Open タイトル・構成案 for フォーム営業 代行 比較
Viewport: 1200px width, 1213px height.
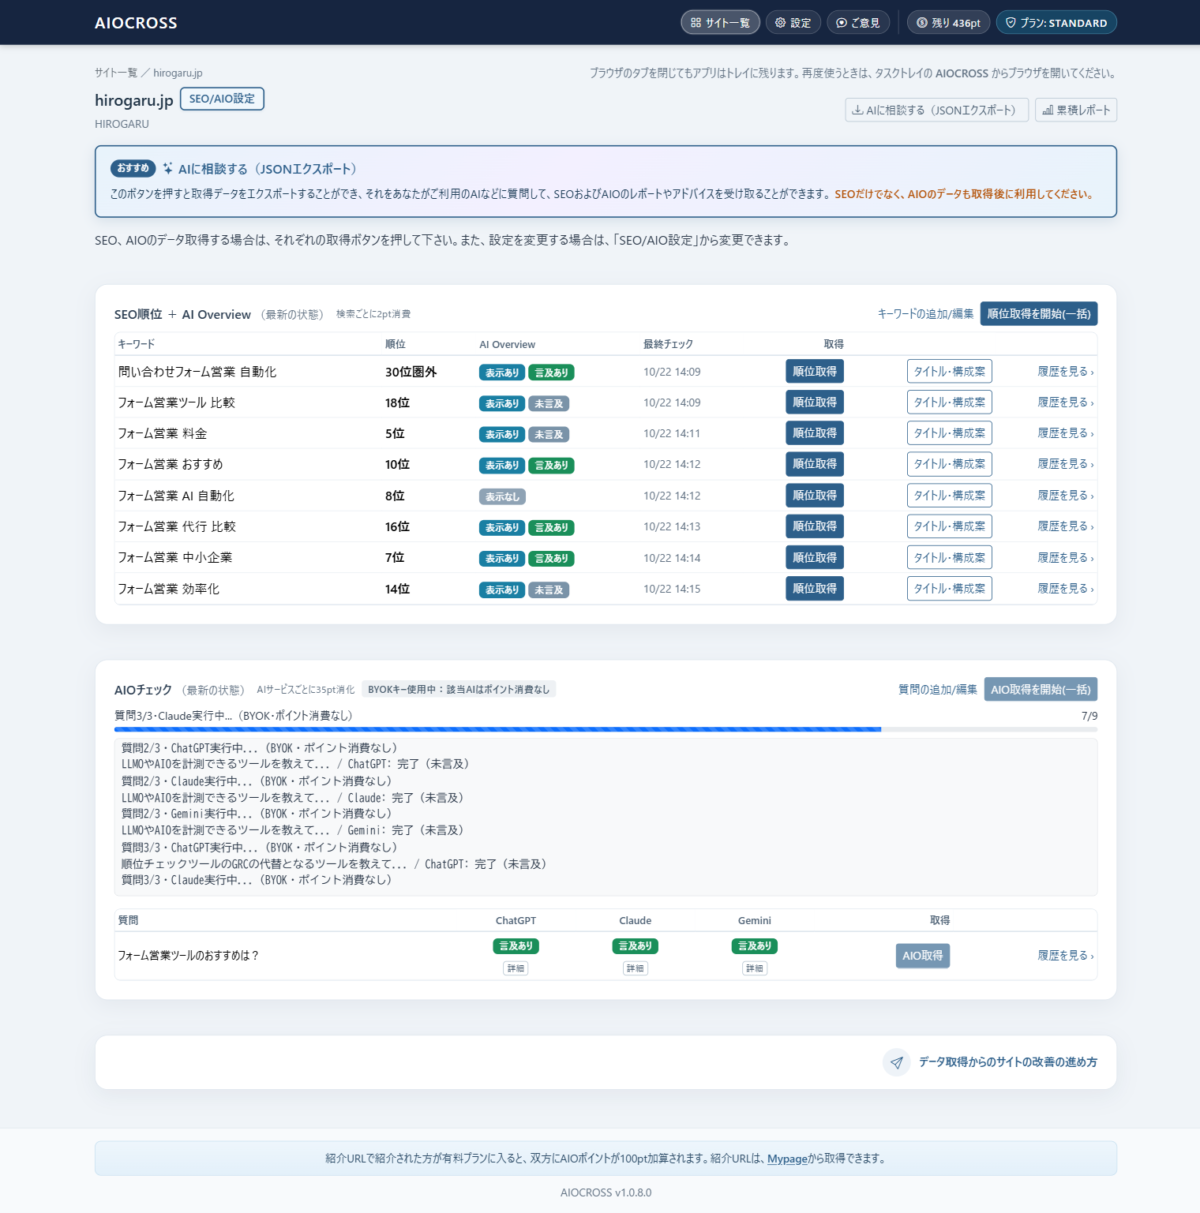coord(949,527)
